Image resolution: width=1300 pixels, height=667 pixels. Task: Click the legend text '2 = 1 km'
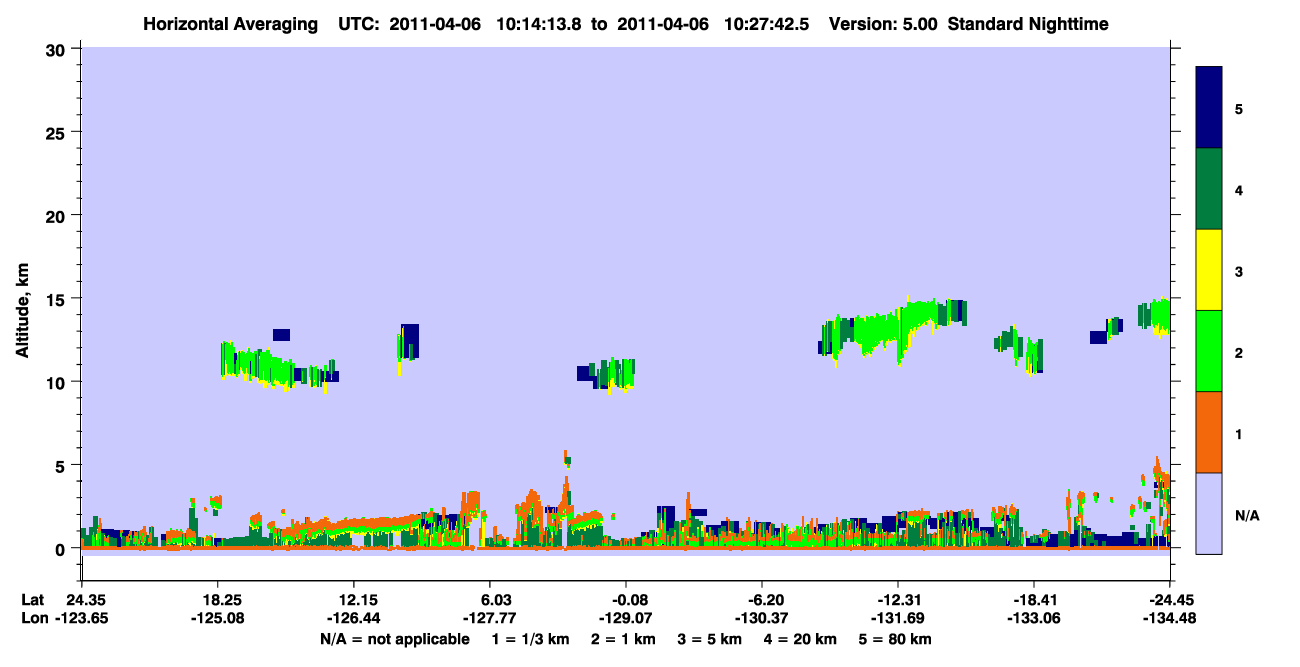(x=624, y=639)
